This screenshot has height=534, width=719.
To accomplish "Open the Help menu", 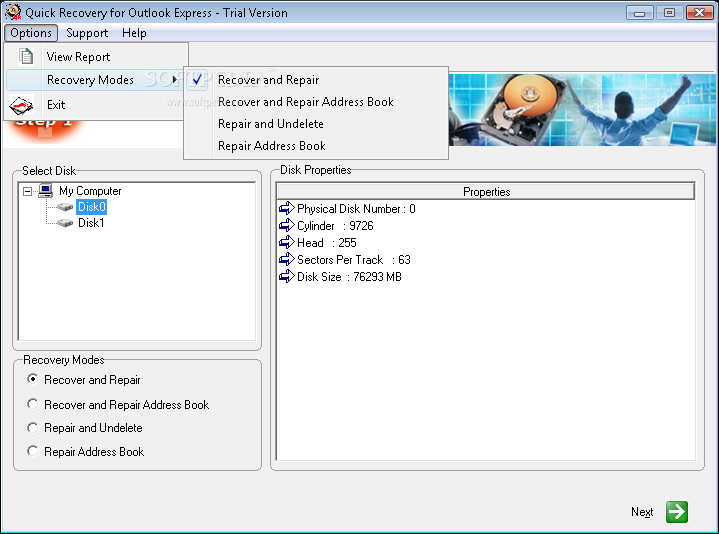I will (x=134, y=33).
